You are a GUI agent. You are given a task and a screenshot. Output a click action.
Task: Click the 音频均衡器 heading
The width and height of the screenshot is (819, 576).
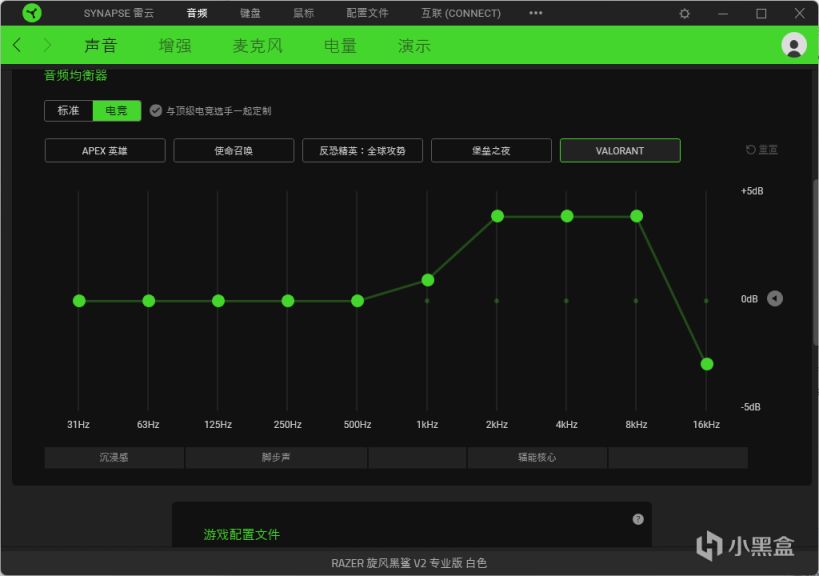(x=76, y=75)
